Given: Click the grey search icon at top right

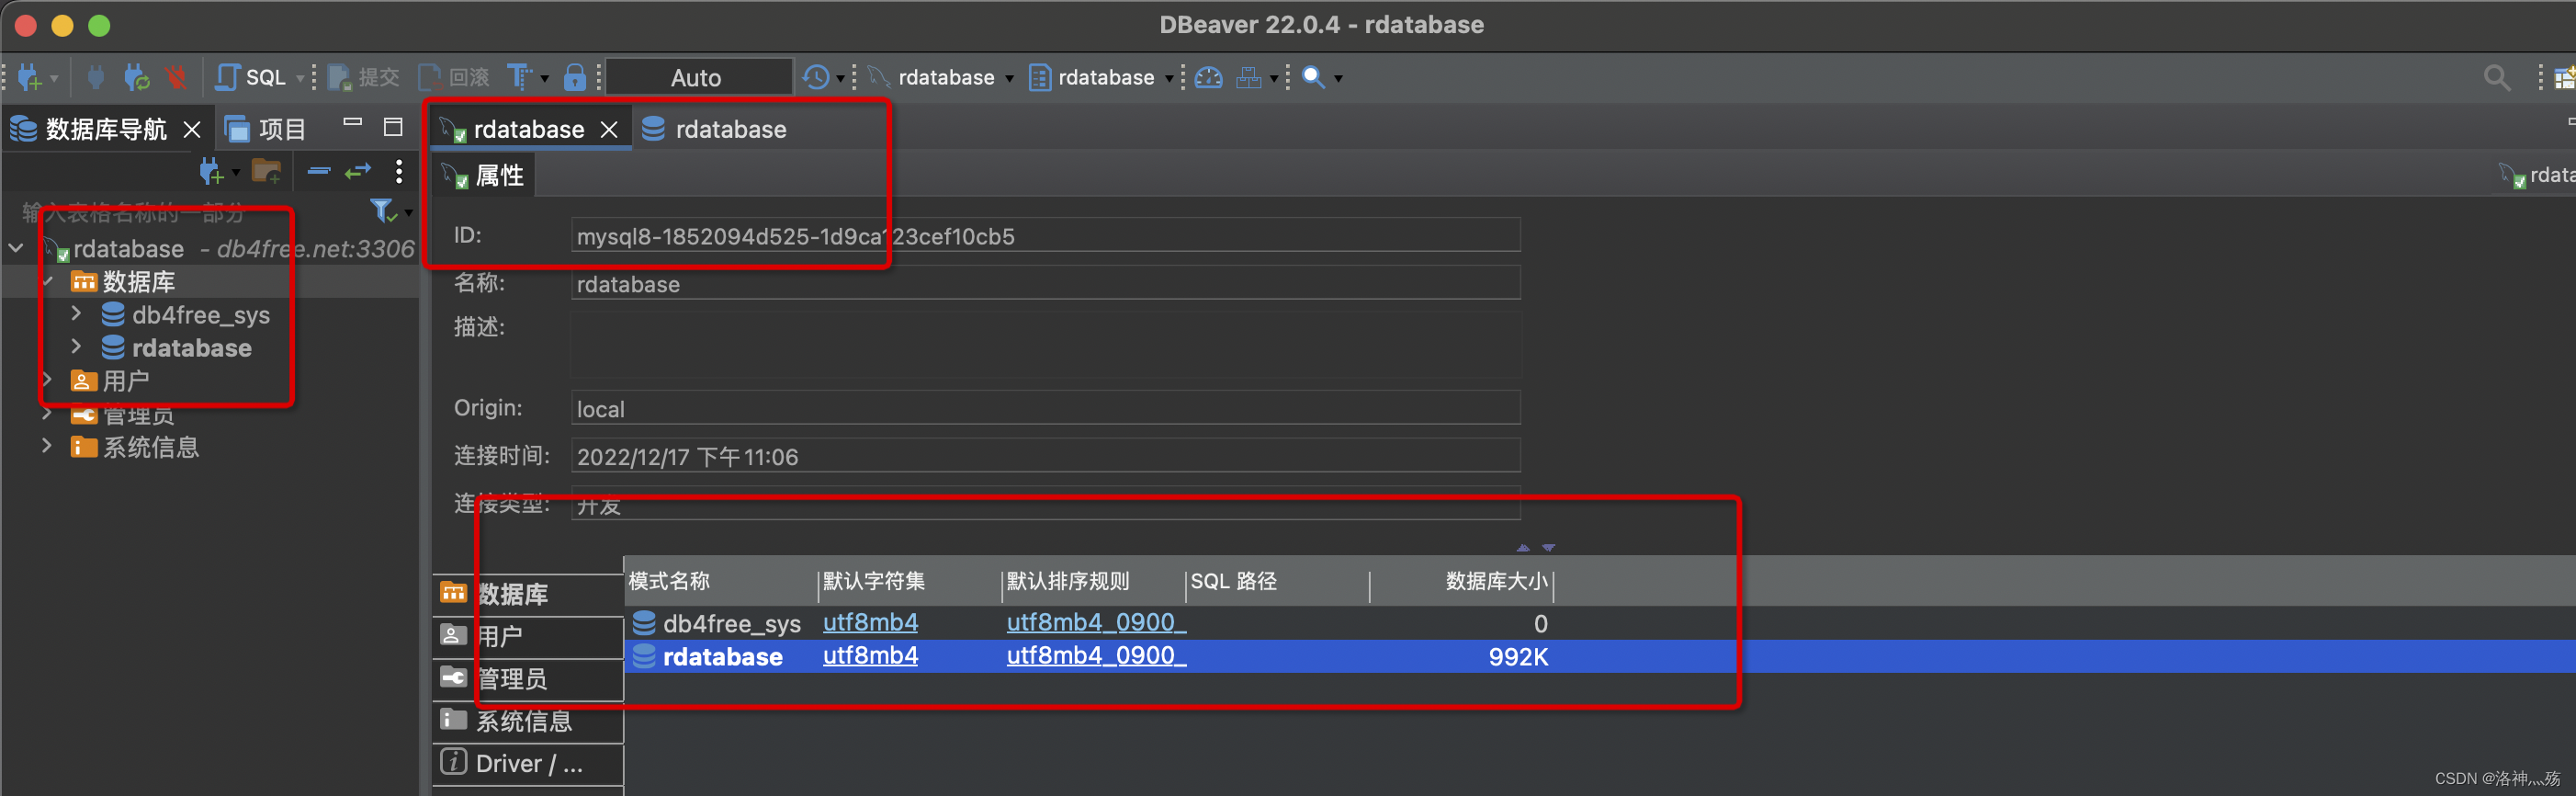Looking at the screenshot, I should click(x=2496, y=77).
